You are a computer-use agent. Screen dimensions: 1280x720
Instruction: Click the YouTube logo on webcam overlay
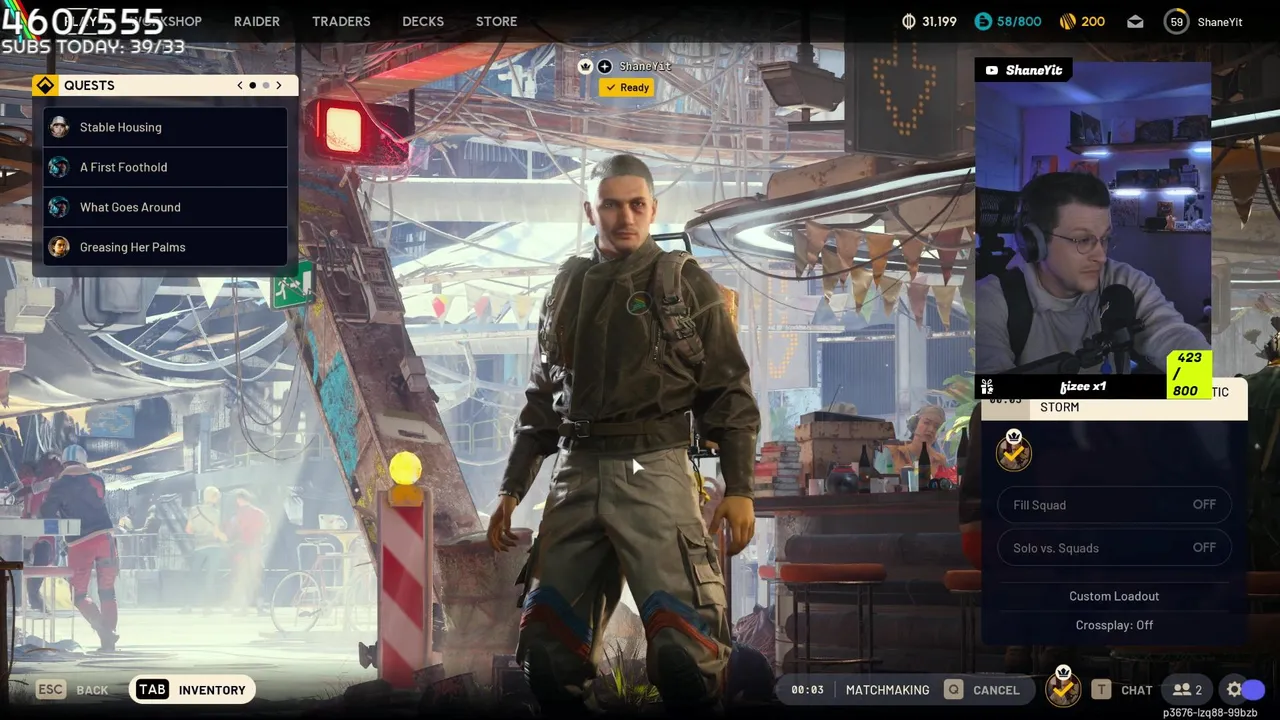pos(992,70)
